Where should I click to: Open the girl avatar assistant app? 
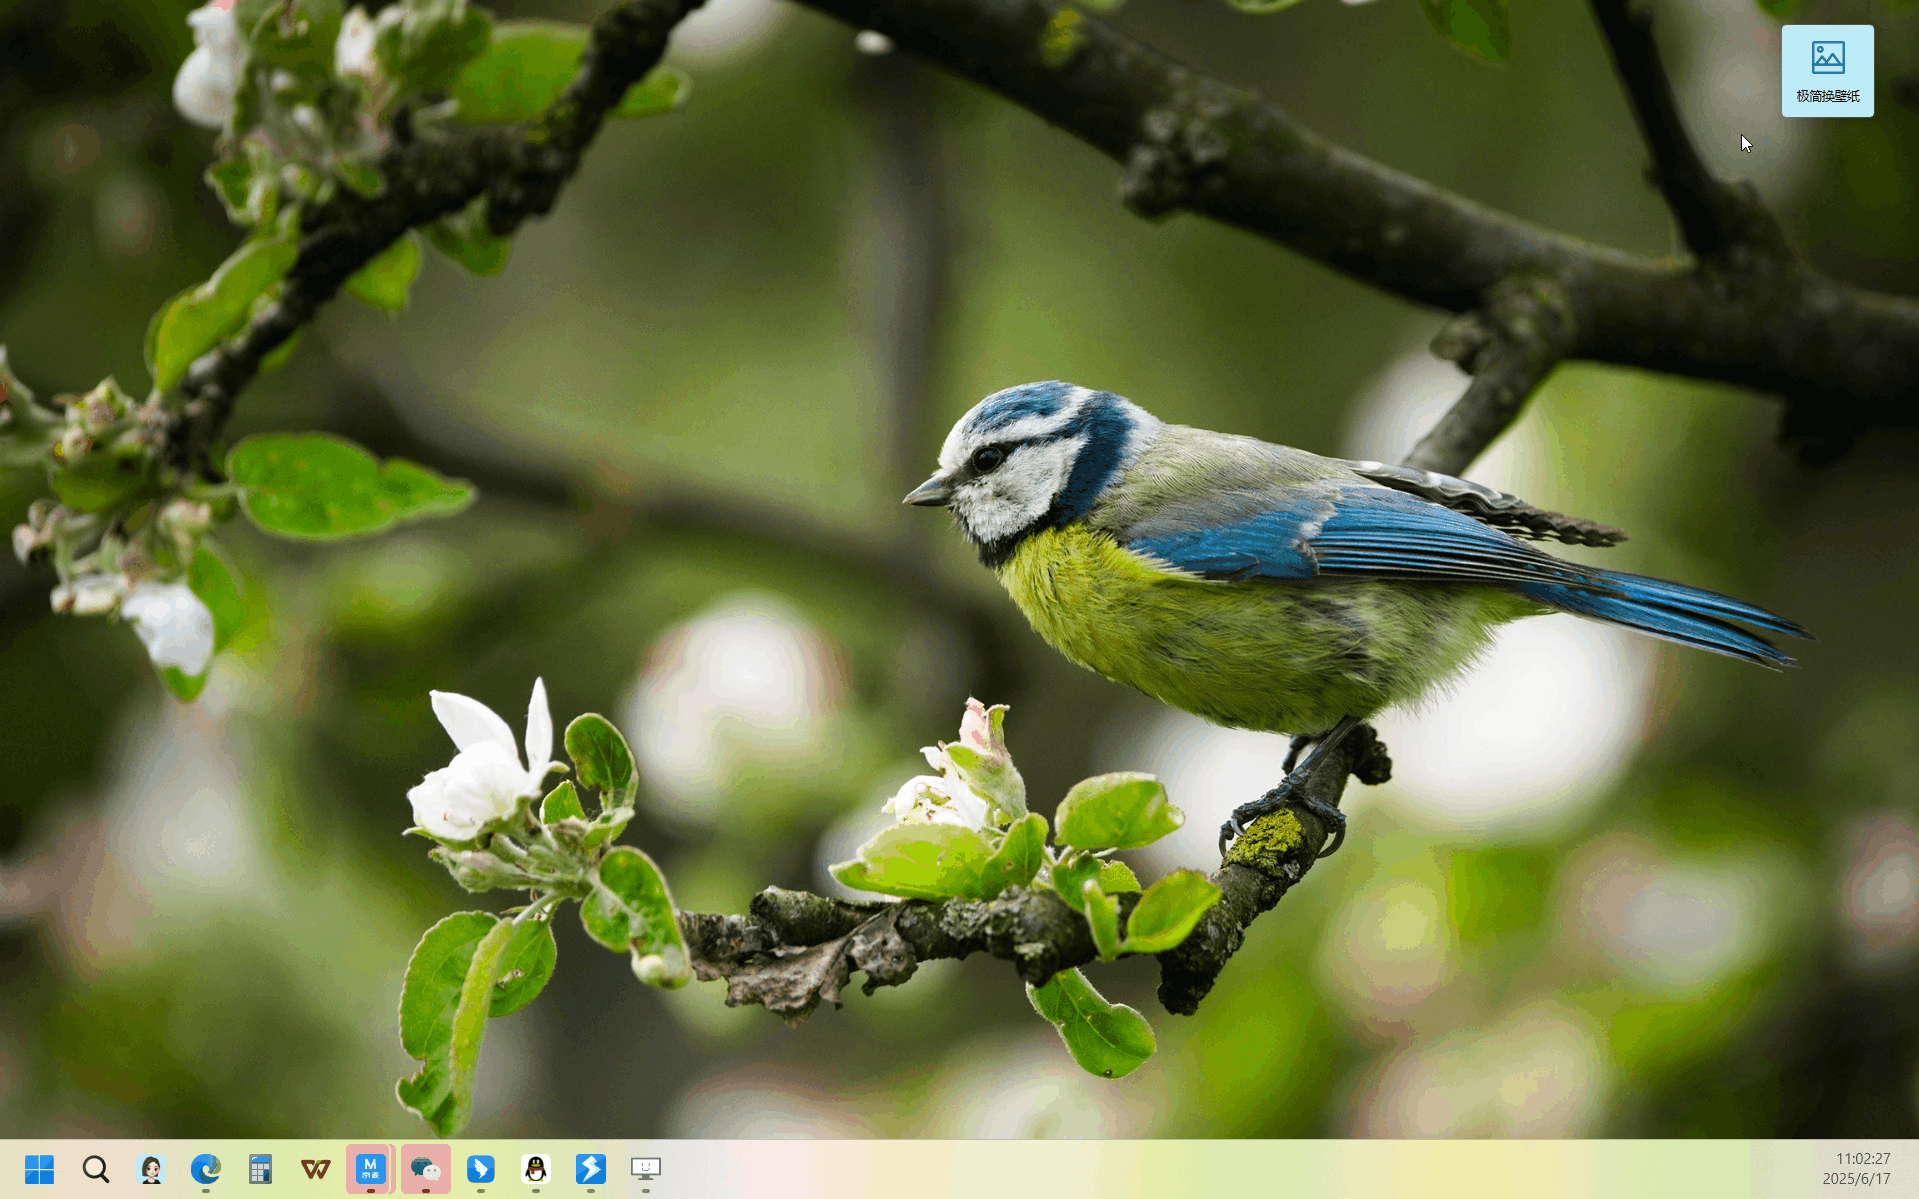point(151,1168)
